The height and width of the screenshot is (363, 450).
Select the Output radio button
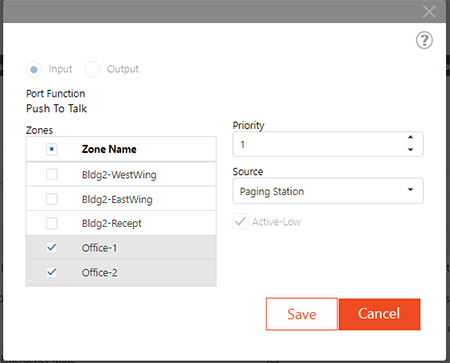(x=92, y=69)
